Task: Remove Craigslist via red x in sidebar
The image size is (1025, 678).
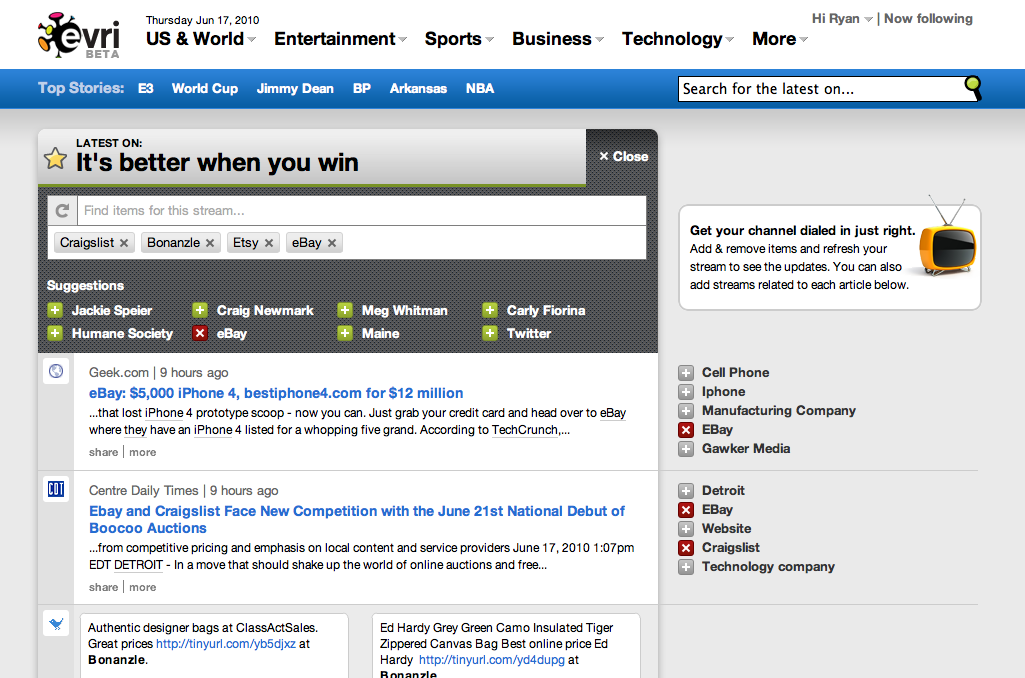Action: tap(686, 548)
